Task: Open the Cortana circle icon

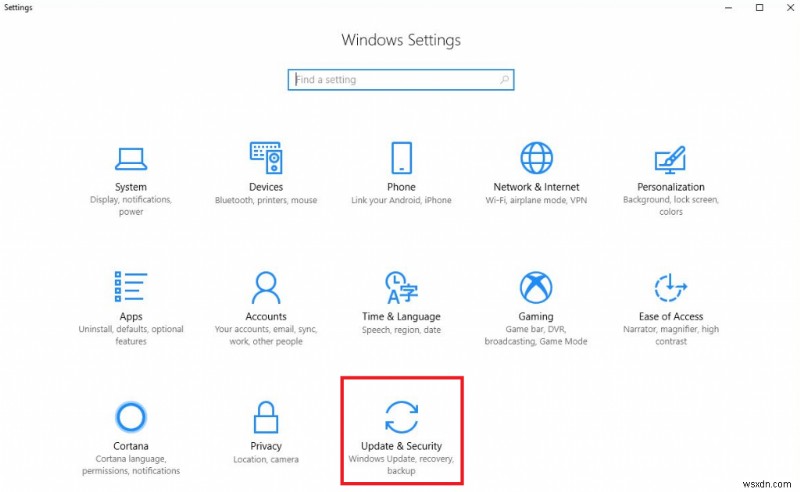Action: click(131, 417)
